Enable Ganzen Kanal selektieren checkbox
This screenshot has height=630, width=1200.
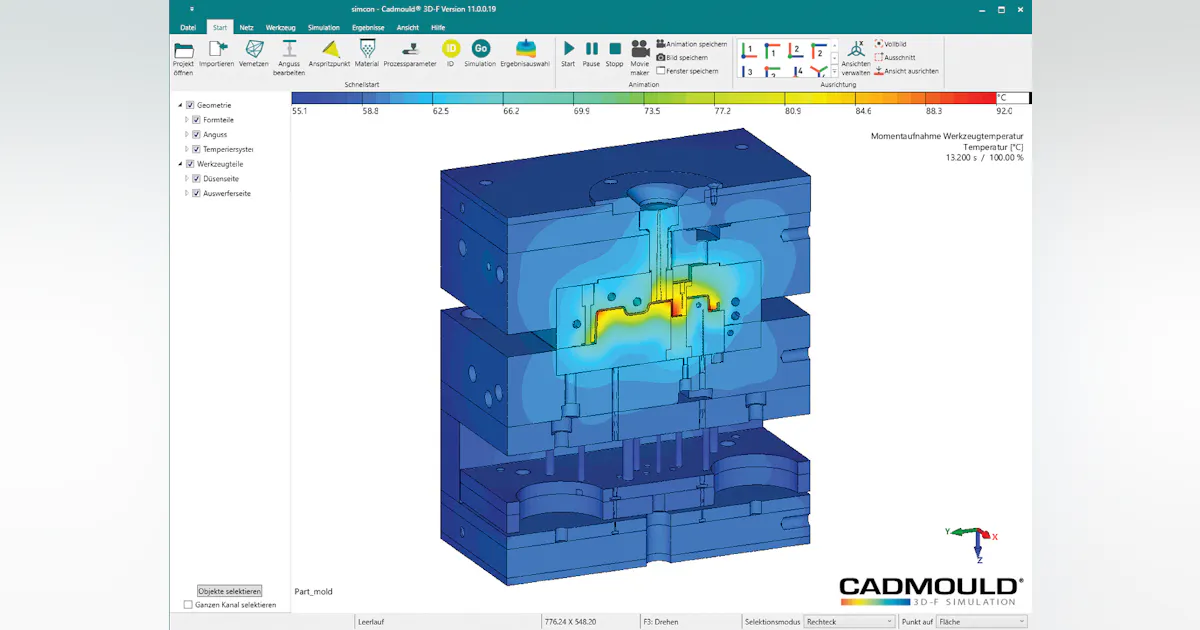188,604
